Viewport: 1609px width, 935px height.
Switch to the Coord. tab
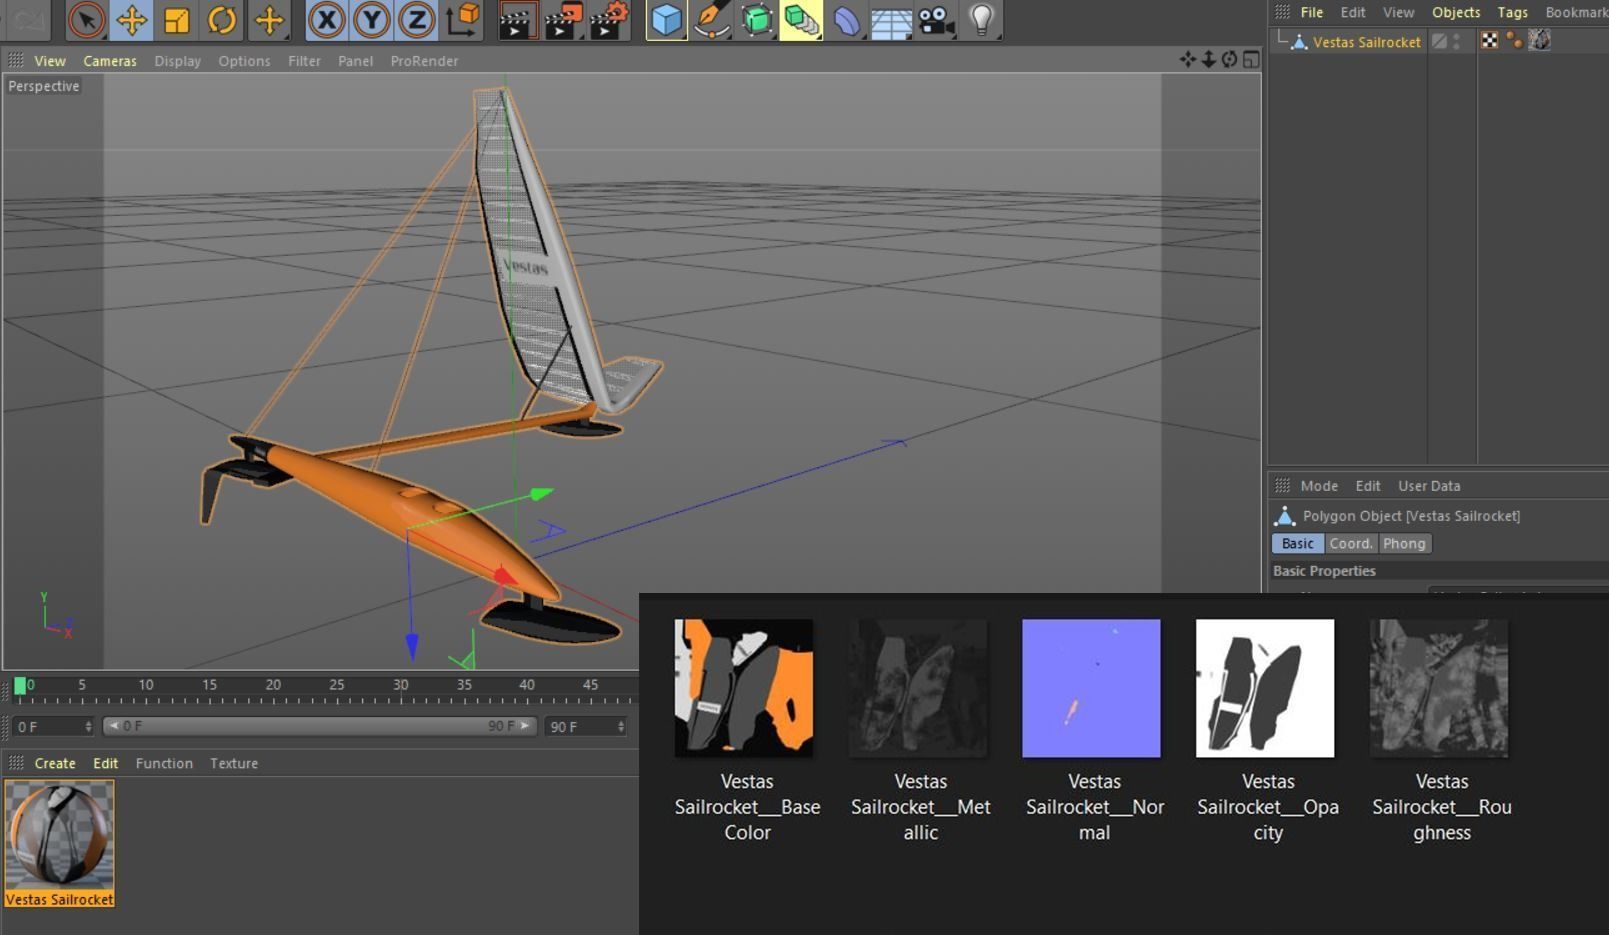click(x=1351, y=543)
